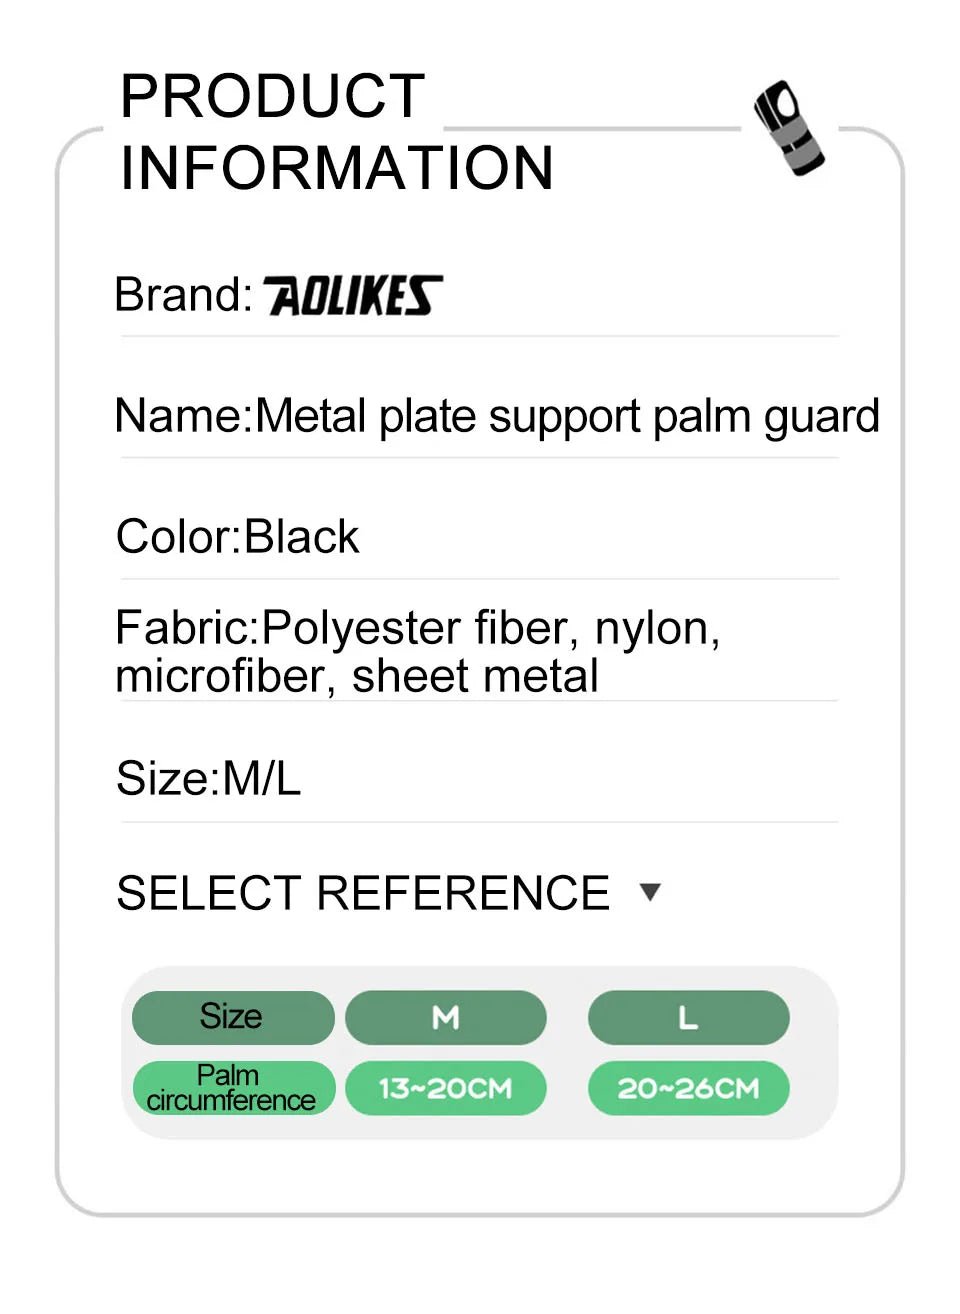Click the AOLIKES brand logo
960x1314 pixels.
coord(352,296)
